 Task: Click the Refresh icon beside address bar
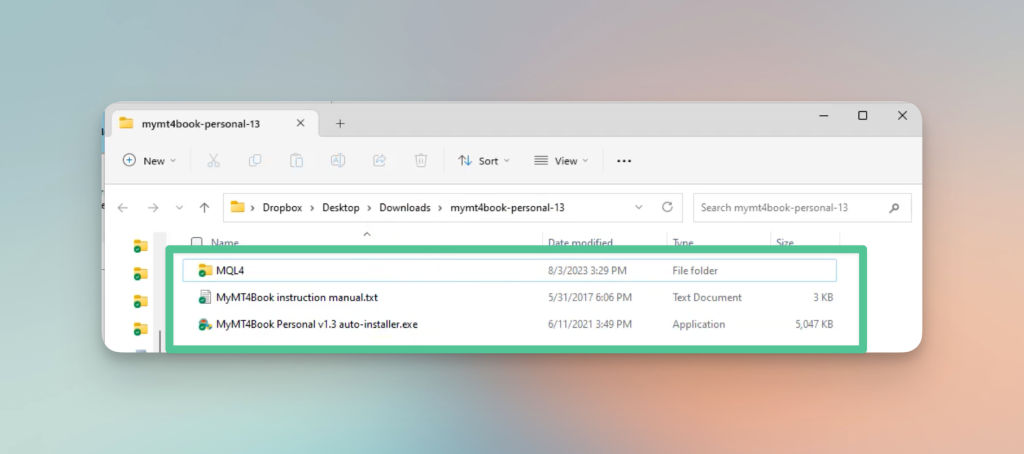[667, 207]
